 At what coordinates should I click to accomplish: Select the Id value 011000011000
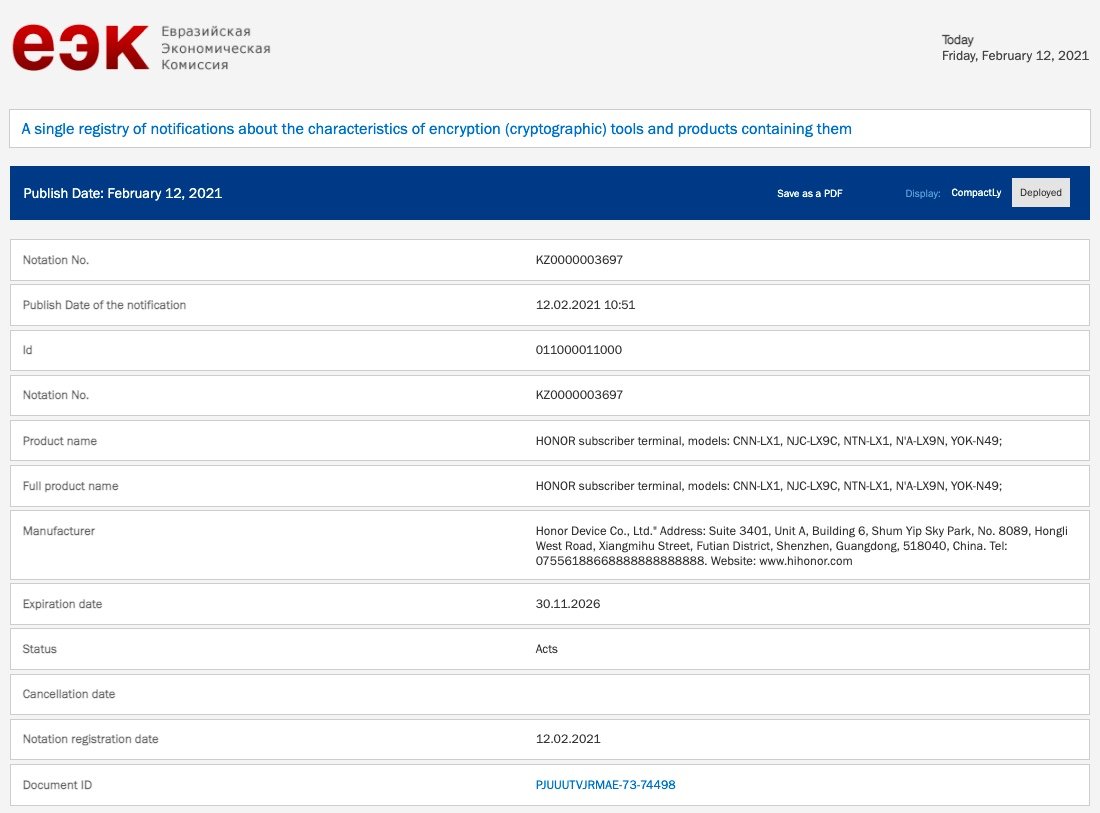[579, 350]
